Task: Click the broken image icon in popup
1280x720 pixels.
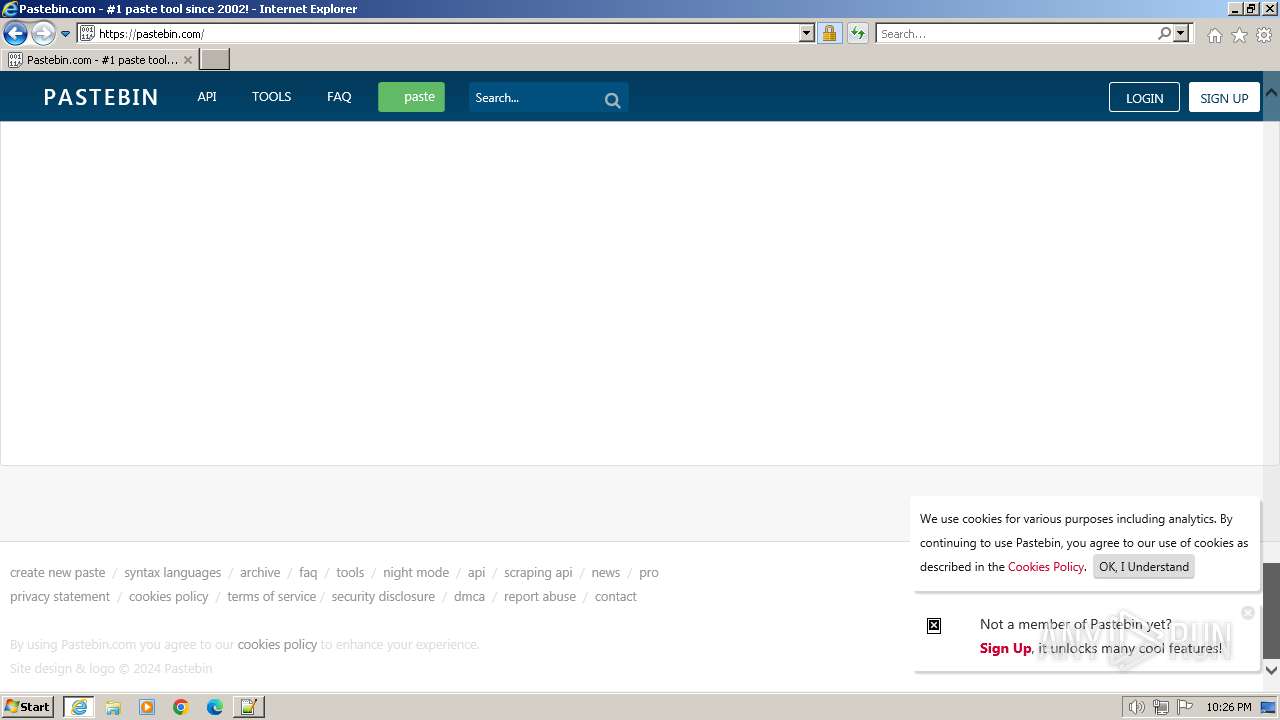Action: pyautogui.click(x=934, y=626)
